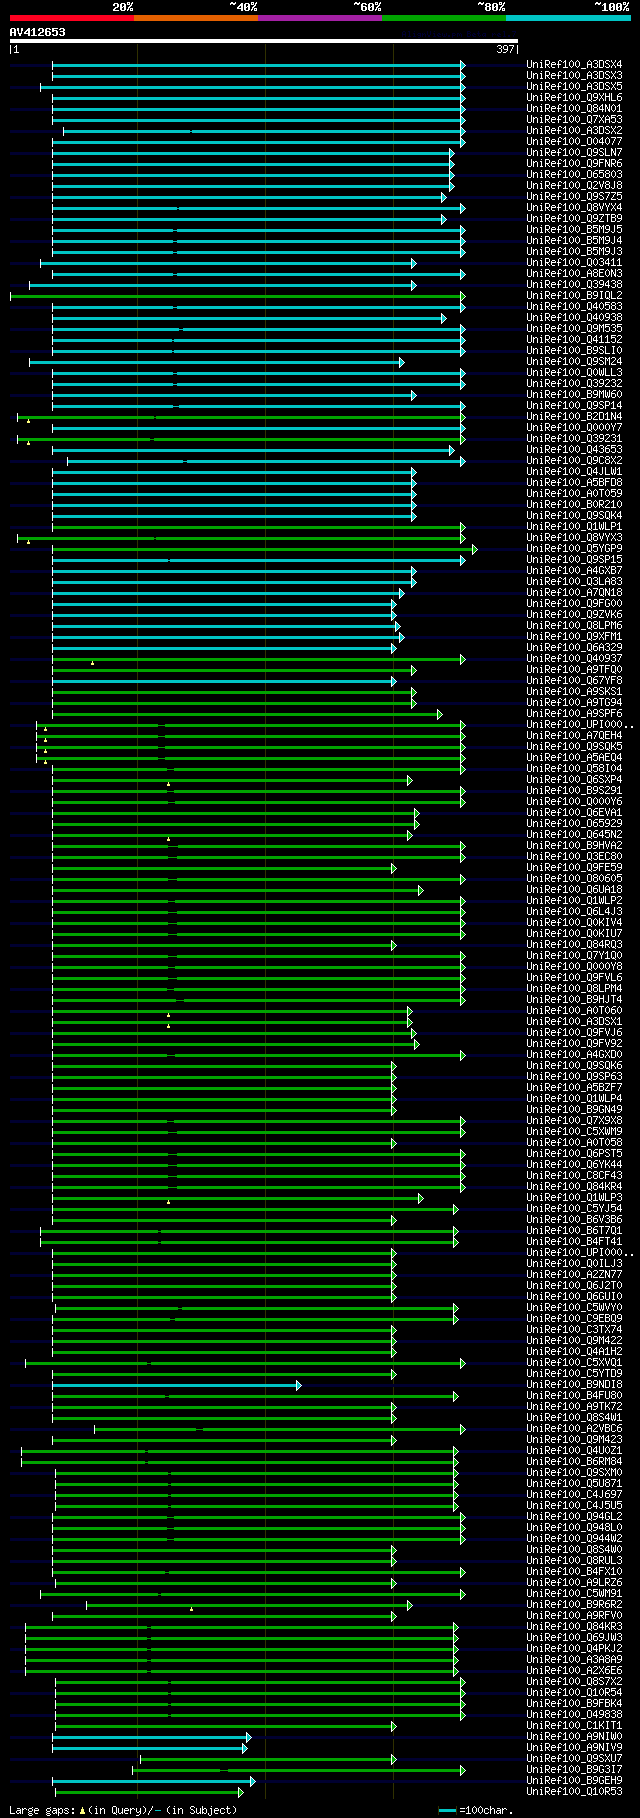Open hit UniRef100_A3DSX4
Image resolution: width=640 pixels, height=1818 pixels.
point(574,65)
